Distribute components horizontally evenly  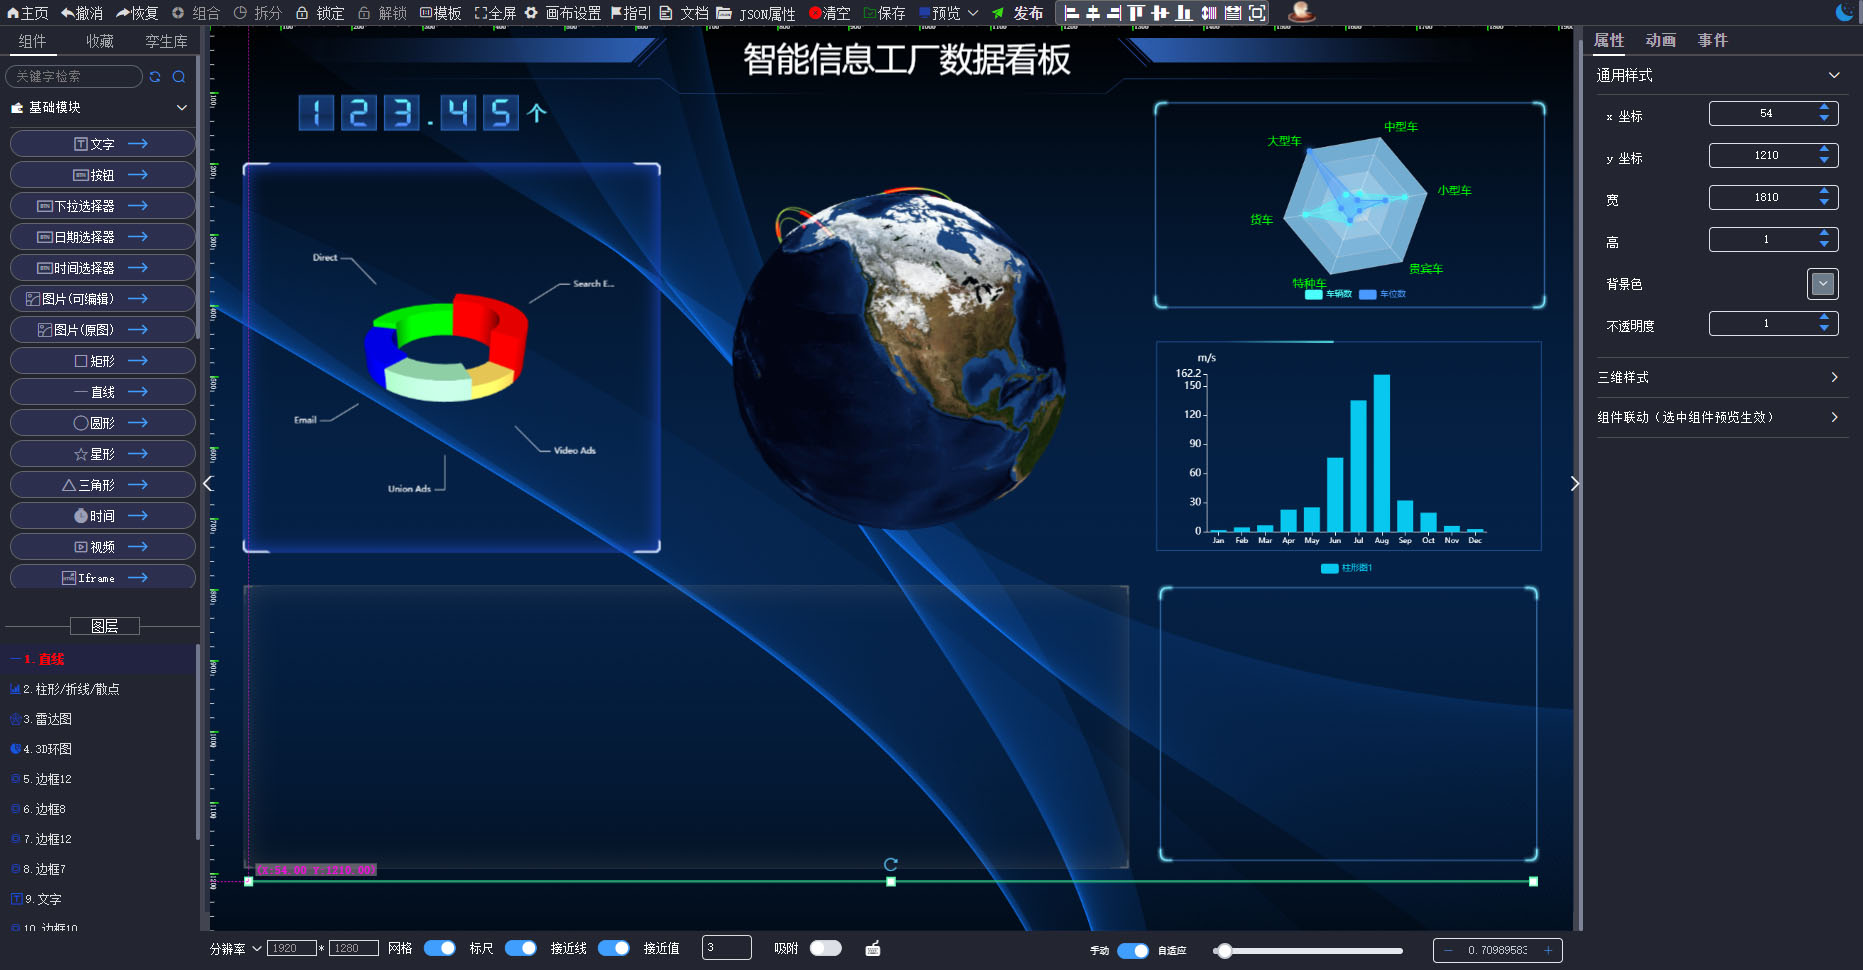(x=1209, y=13)
